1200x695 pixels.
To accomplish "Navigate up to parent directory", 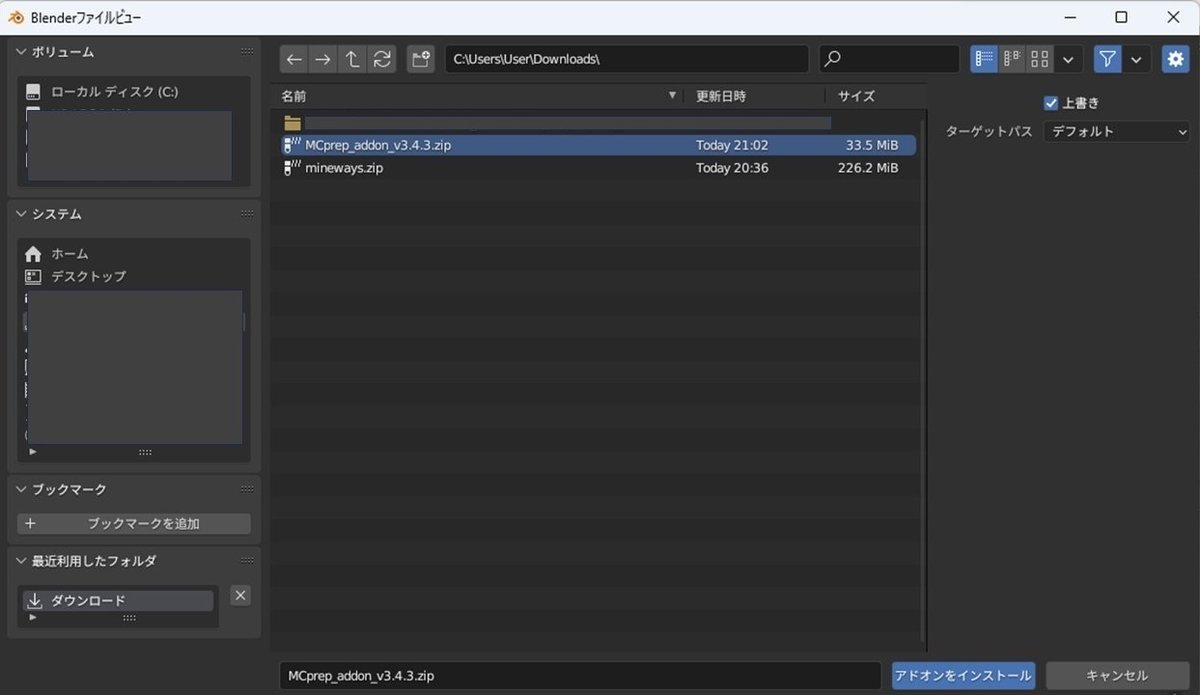I will click(352, 59).
